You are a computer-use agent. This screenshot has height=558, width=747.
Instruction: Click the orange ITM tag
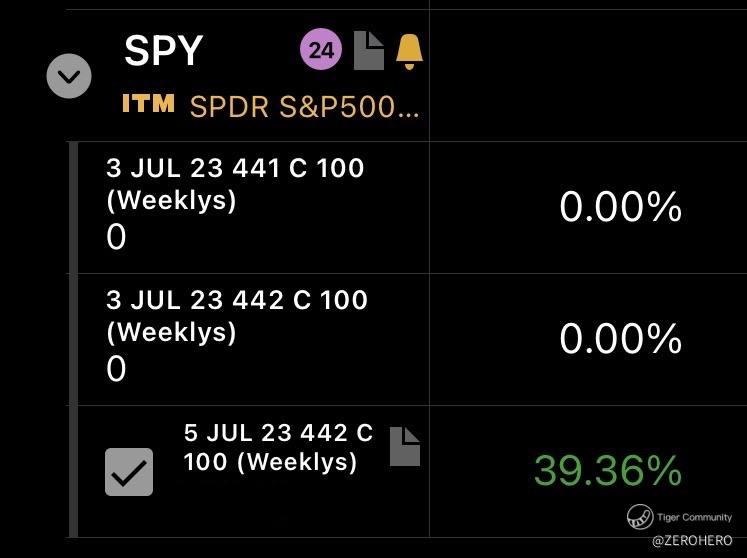click(x=148, y=103)
